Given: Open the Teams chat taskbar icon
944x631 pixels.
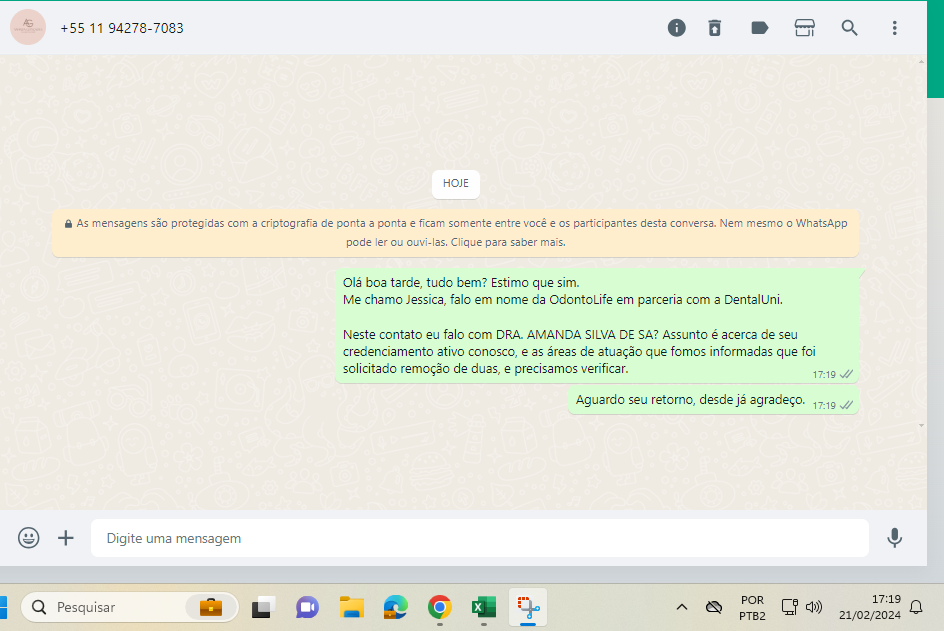Looking at the screenshot, I should coord(307,607).
